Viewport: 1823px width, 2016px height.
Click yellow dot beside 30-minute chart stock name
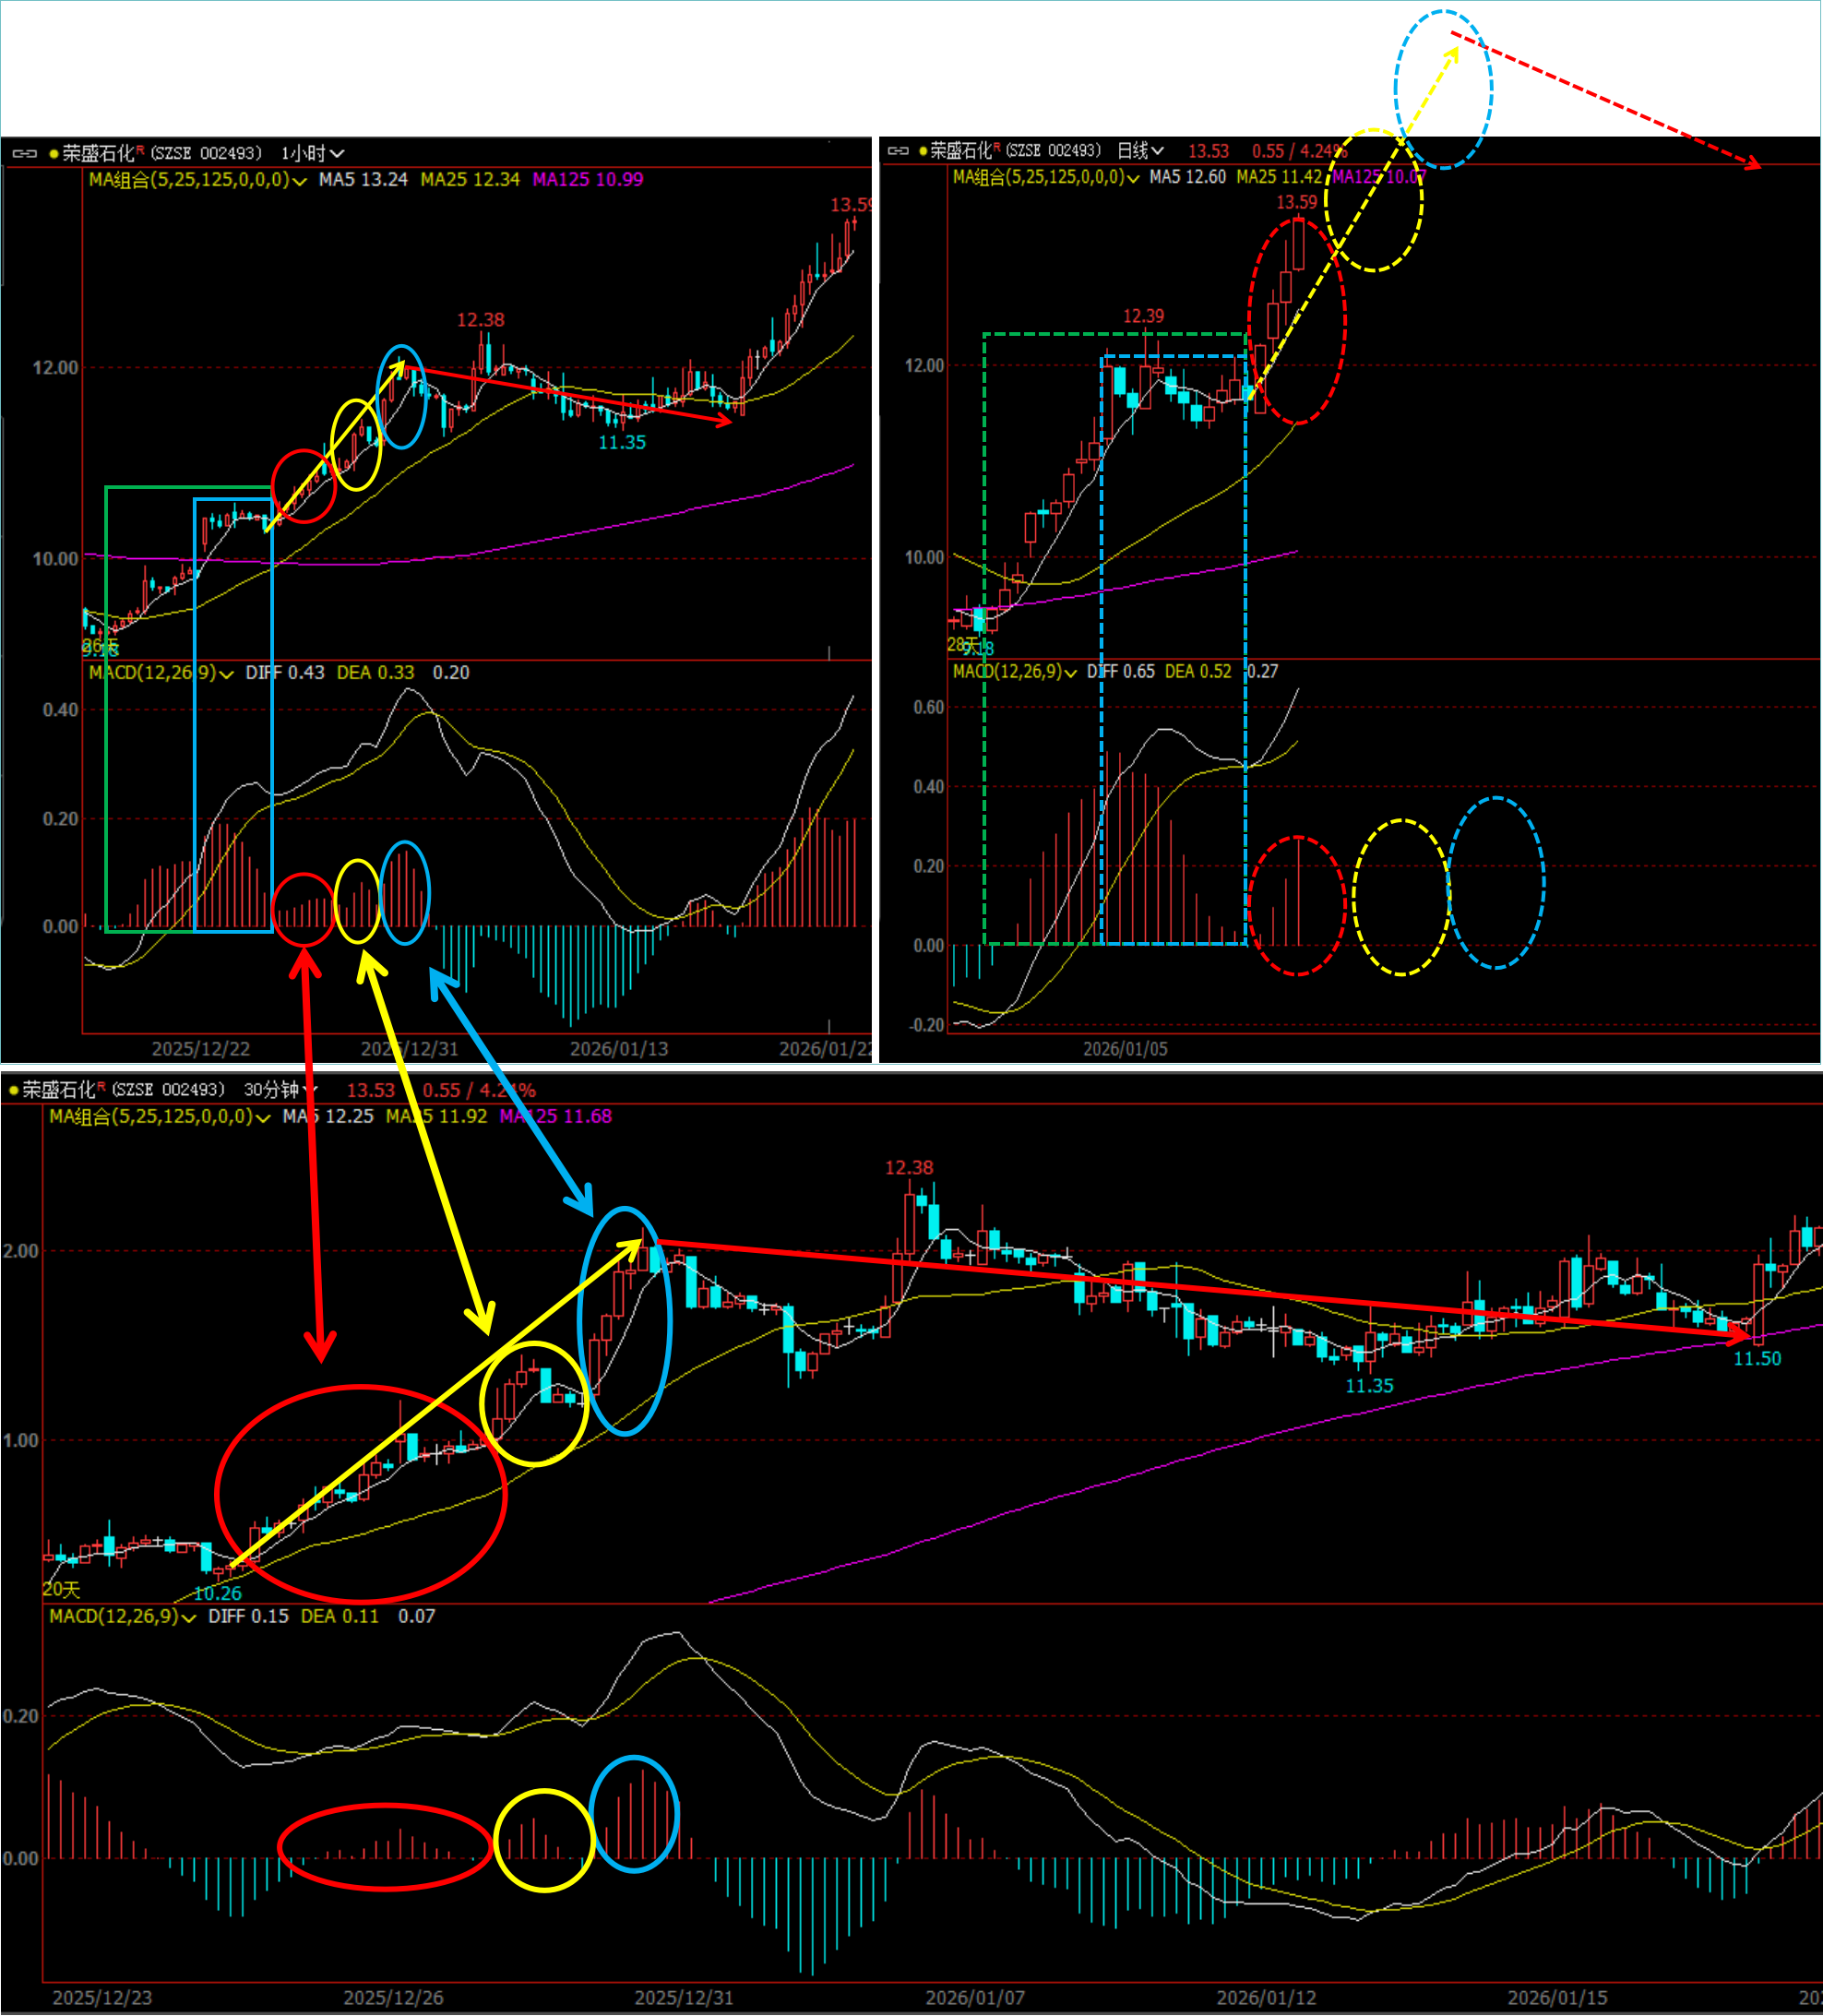click(x=13, y=1090)
